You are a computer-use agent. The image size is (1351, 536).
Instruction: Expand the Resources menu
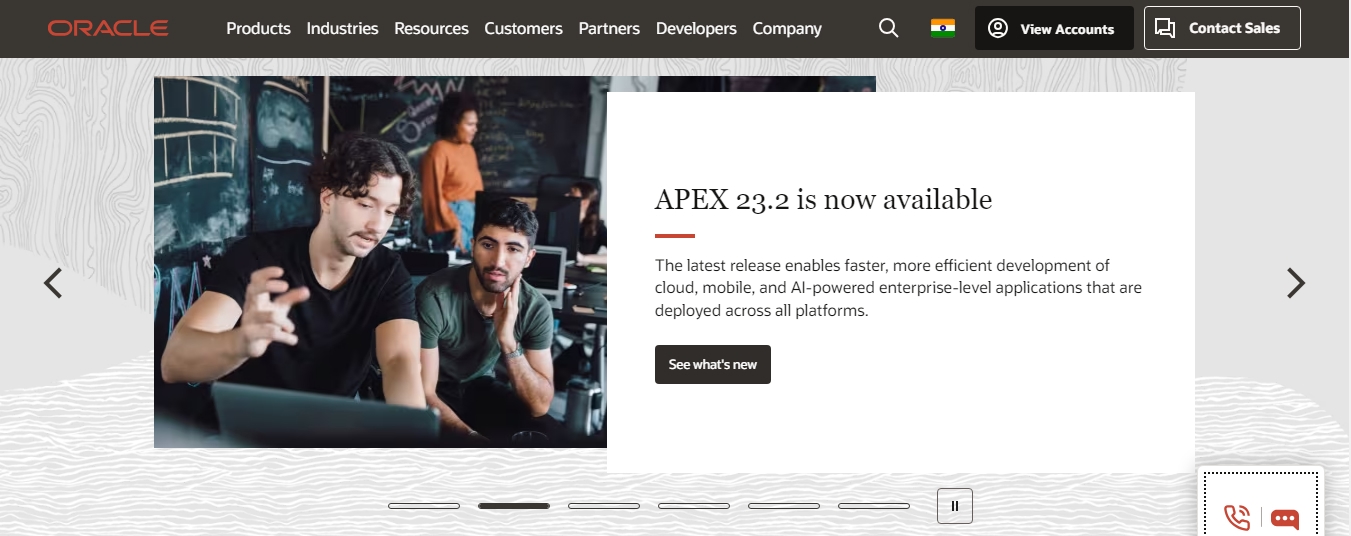pyautogui.click(x=431, y=28)
